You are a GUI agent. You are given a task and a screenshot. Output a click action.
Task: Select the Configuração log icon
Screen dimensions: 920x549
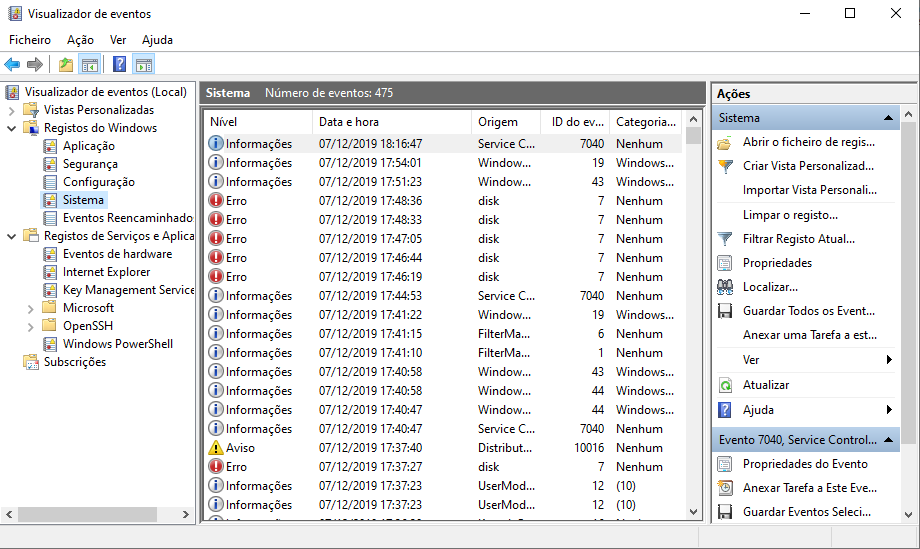pyautogui.click(x=51, y=182)
